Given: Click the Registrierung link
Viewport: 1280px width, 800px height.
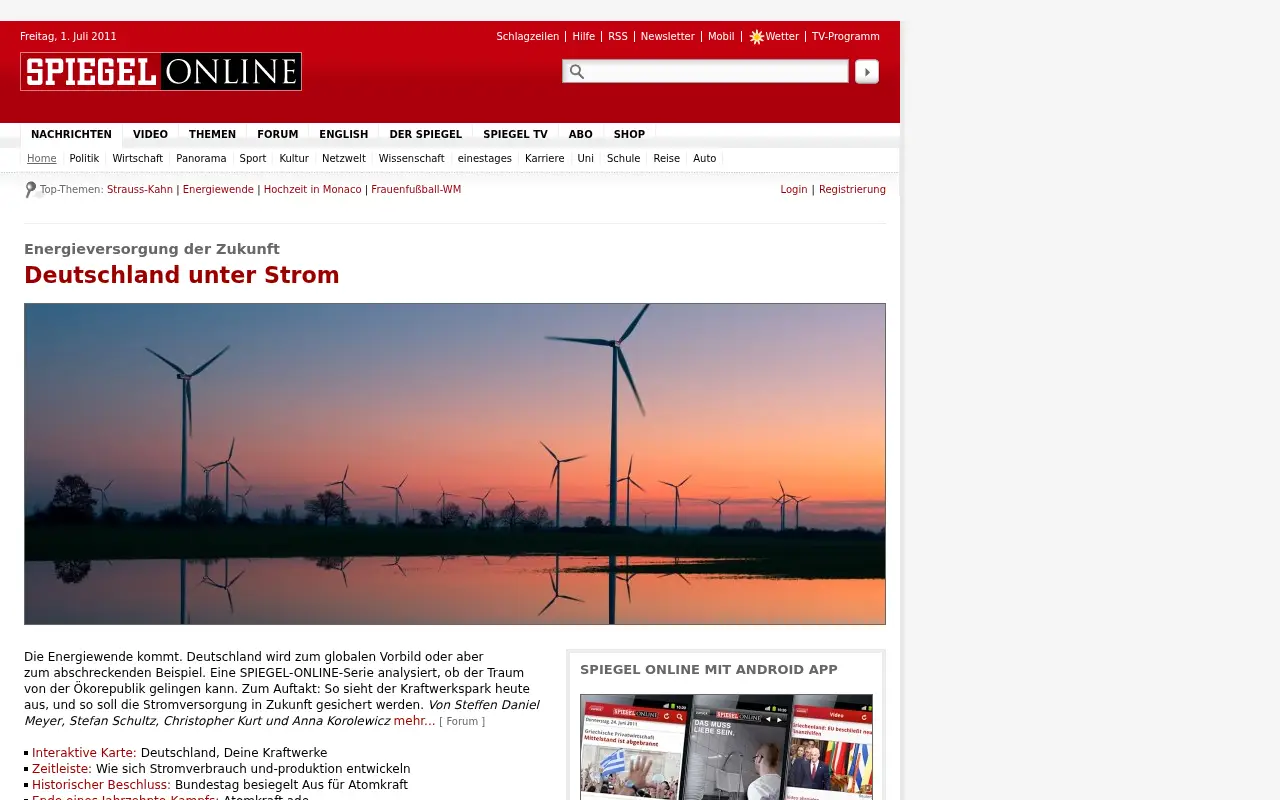Looking at the screenshot, I should [x=852, y=190].
